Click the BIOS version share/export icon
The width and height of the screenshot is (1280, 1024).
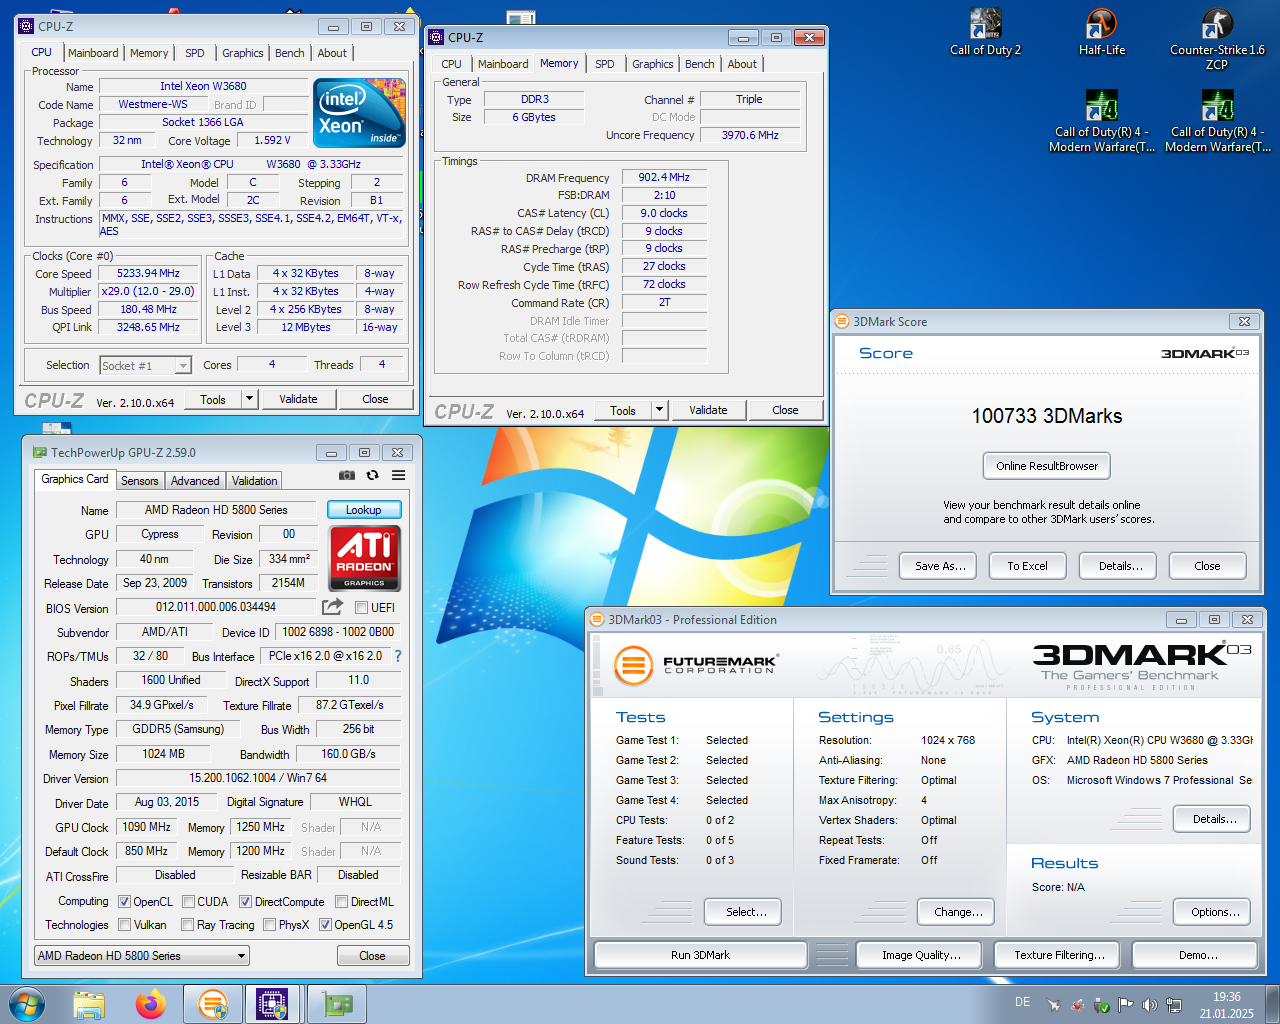pyautogui.click(x=332, y=607)
